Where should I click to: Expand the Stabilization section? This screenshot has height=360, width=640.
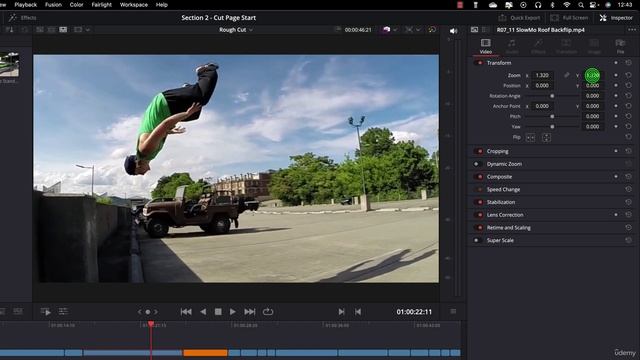(501, 202)
